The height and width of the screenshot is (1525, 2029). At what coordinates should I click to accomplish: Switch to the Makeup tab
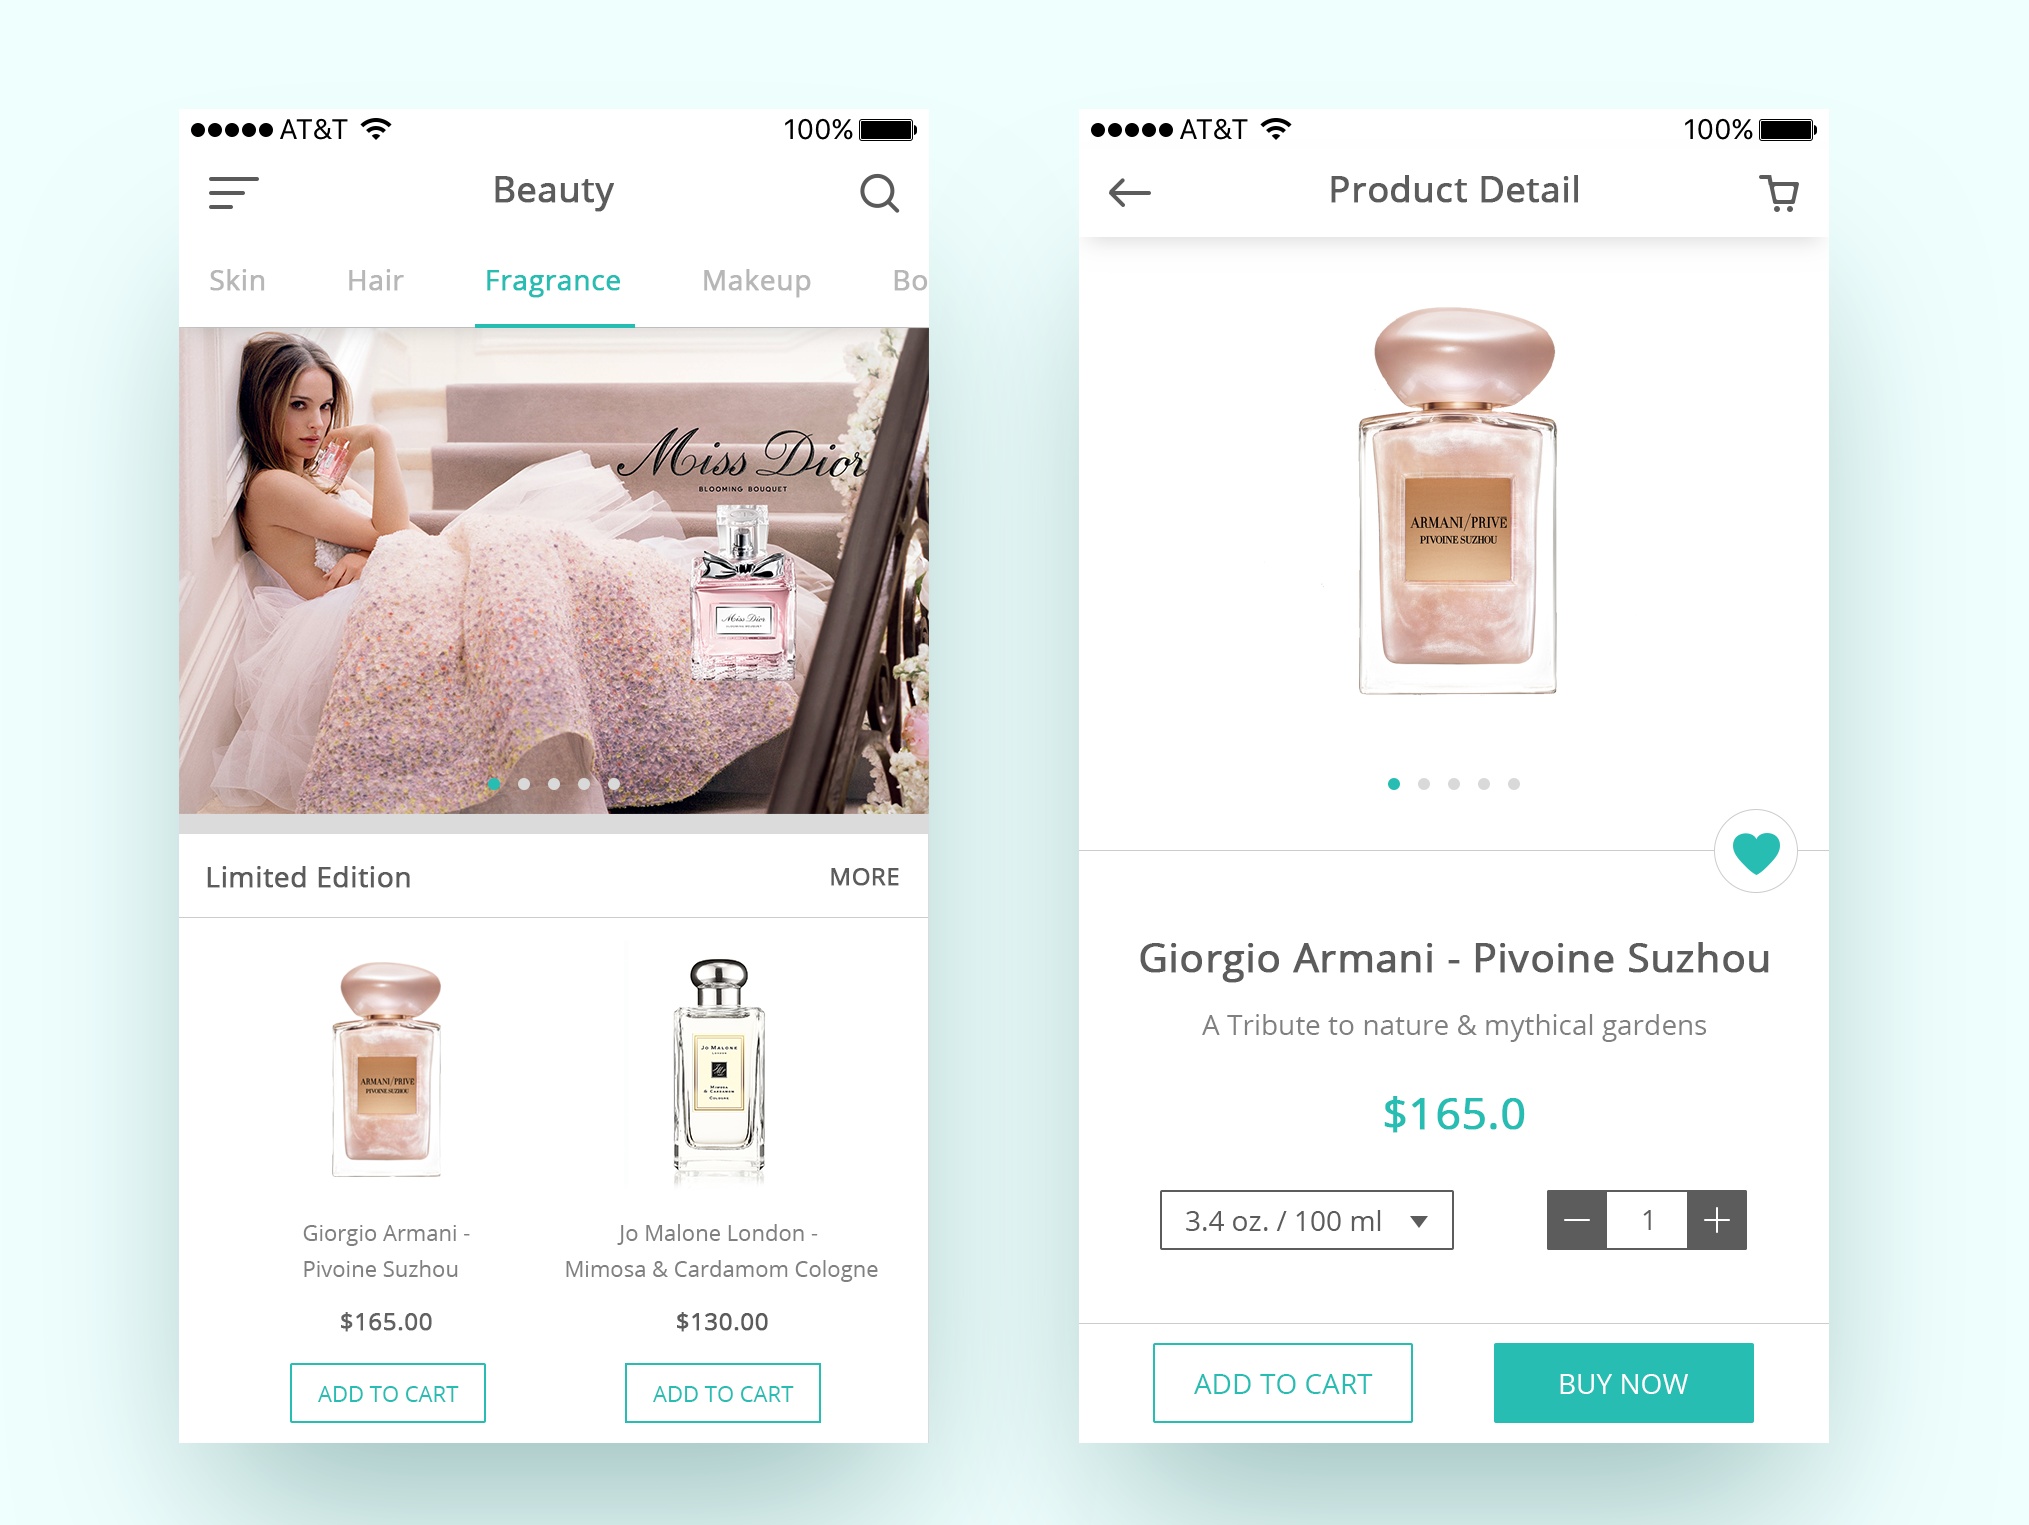click(756, 281)
